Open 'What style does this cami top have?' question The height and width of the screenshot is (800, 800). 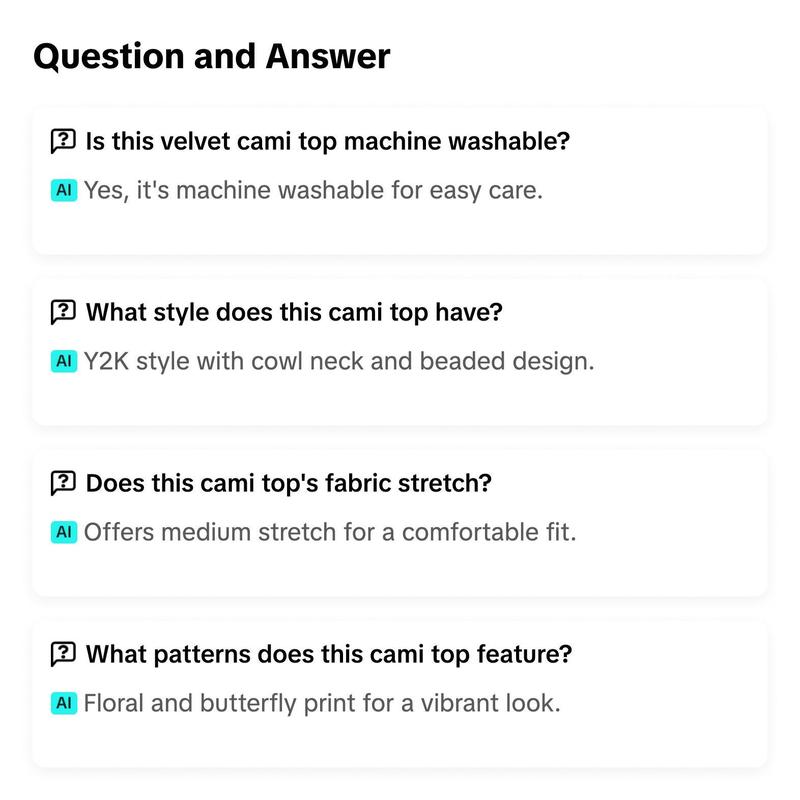(x=294, y=312)
